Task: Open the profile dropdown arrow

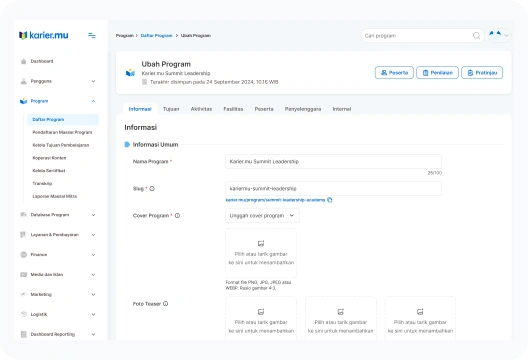Action: pyautogui.click(x=506, y=35)
